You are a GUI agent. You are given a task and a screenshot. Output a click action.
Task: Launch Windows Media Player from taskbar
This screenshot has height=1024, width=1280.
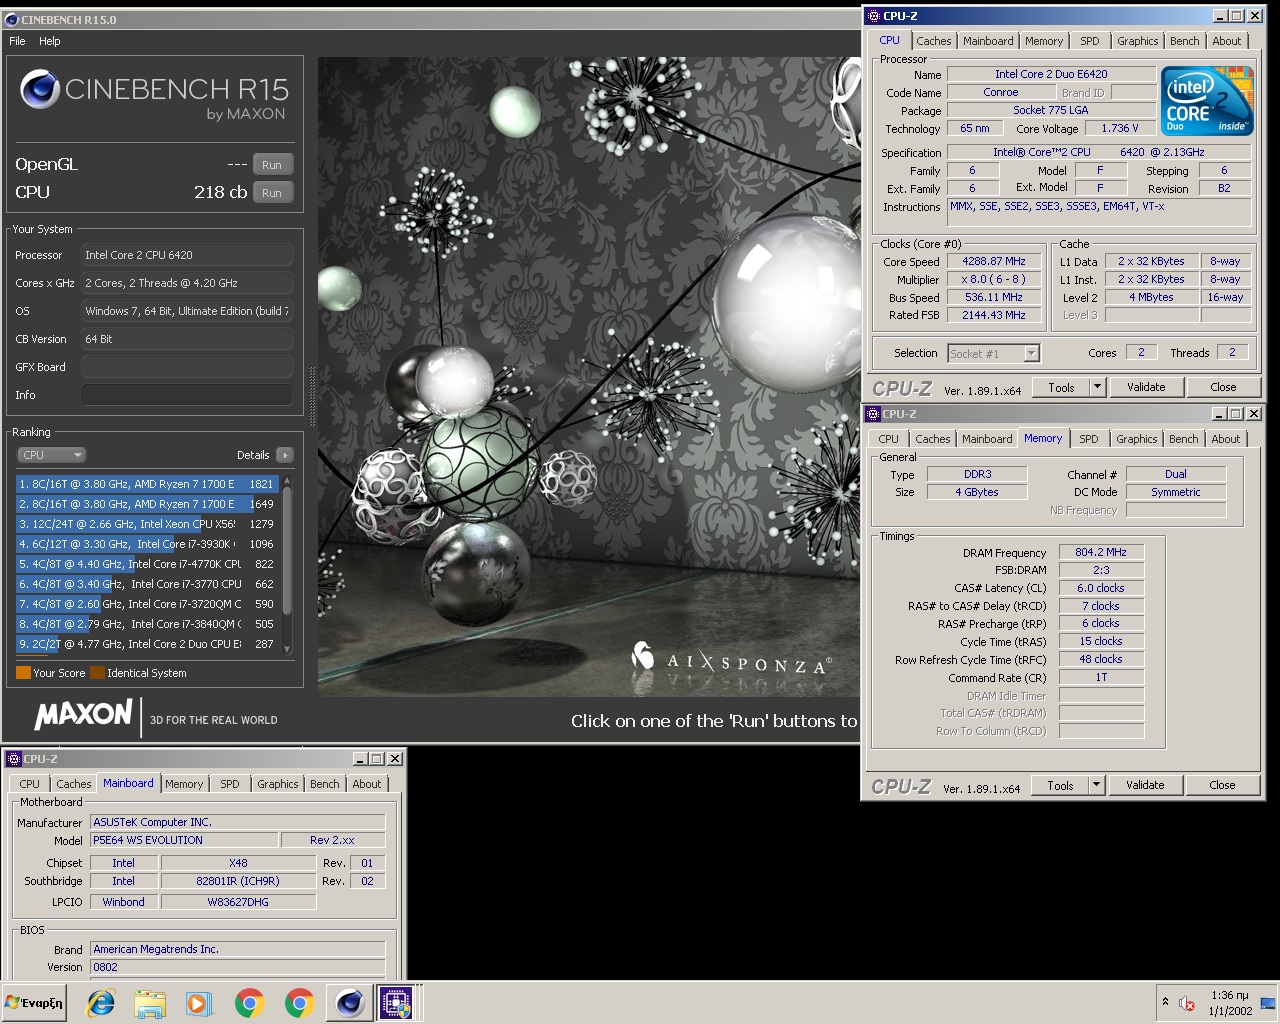click(198, 1003)
